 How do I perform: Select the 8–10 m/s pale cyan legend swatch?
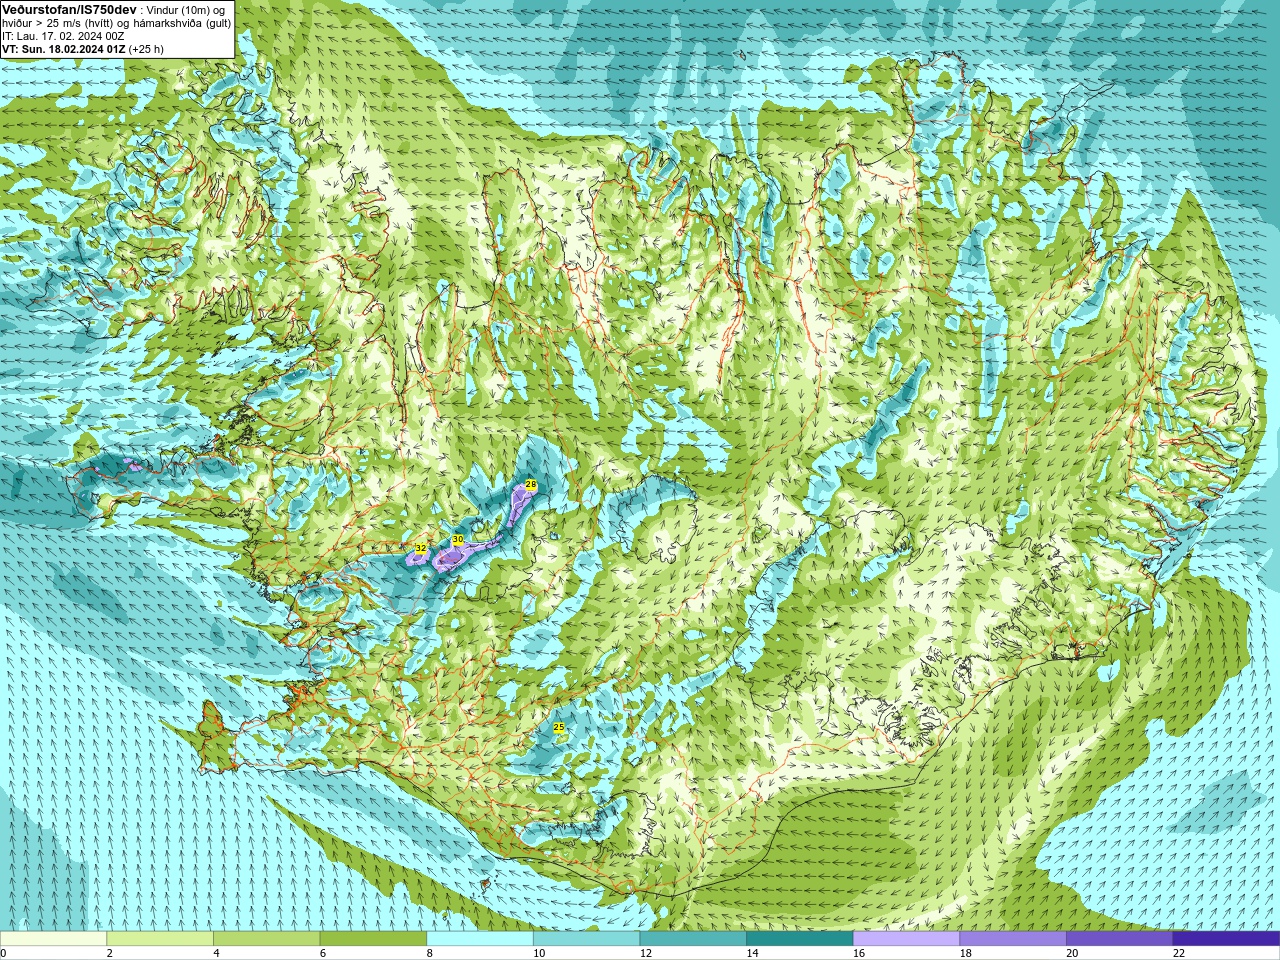click(x=480, y=939)
